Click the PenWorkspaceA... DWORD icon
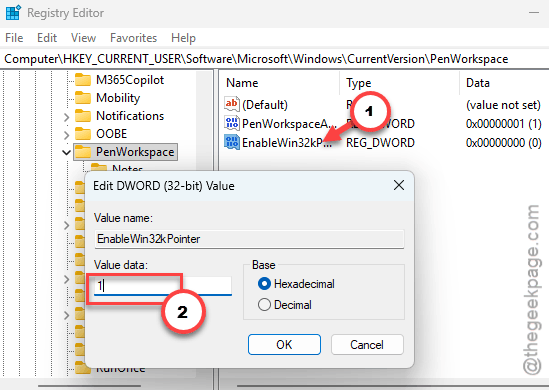549x390 pixels. 232,123
